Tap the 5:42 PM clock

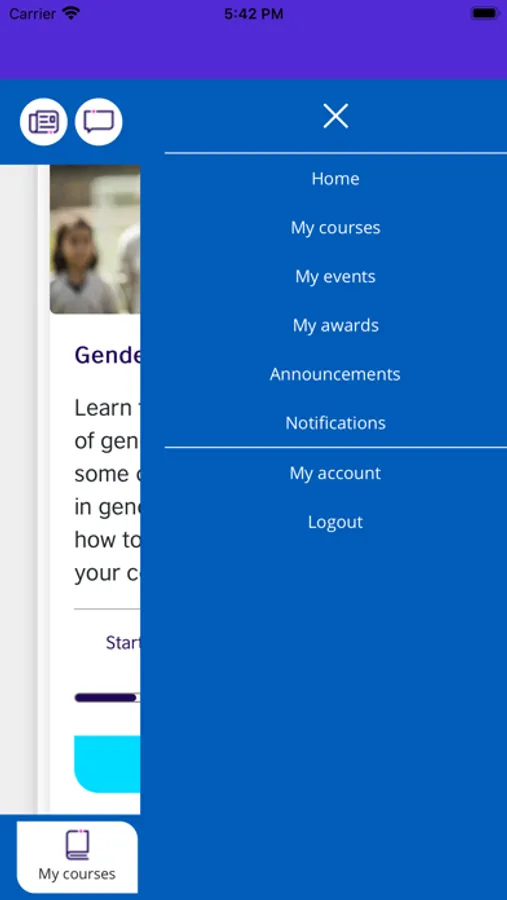[x=254, y=14]
